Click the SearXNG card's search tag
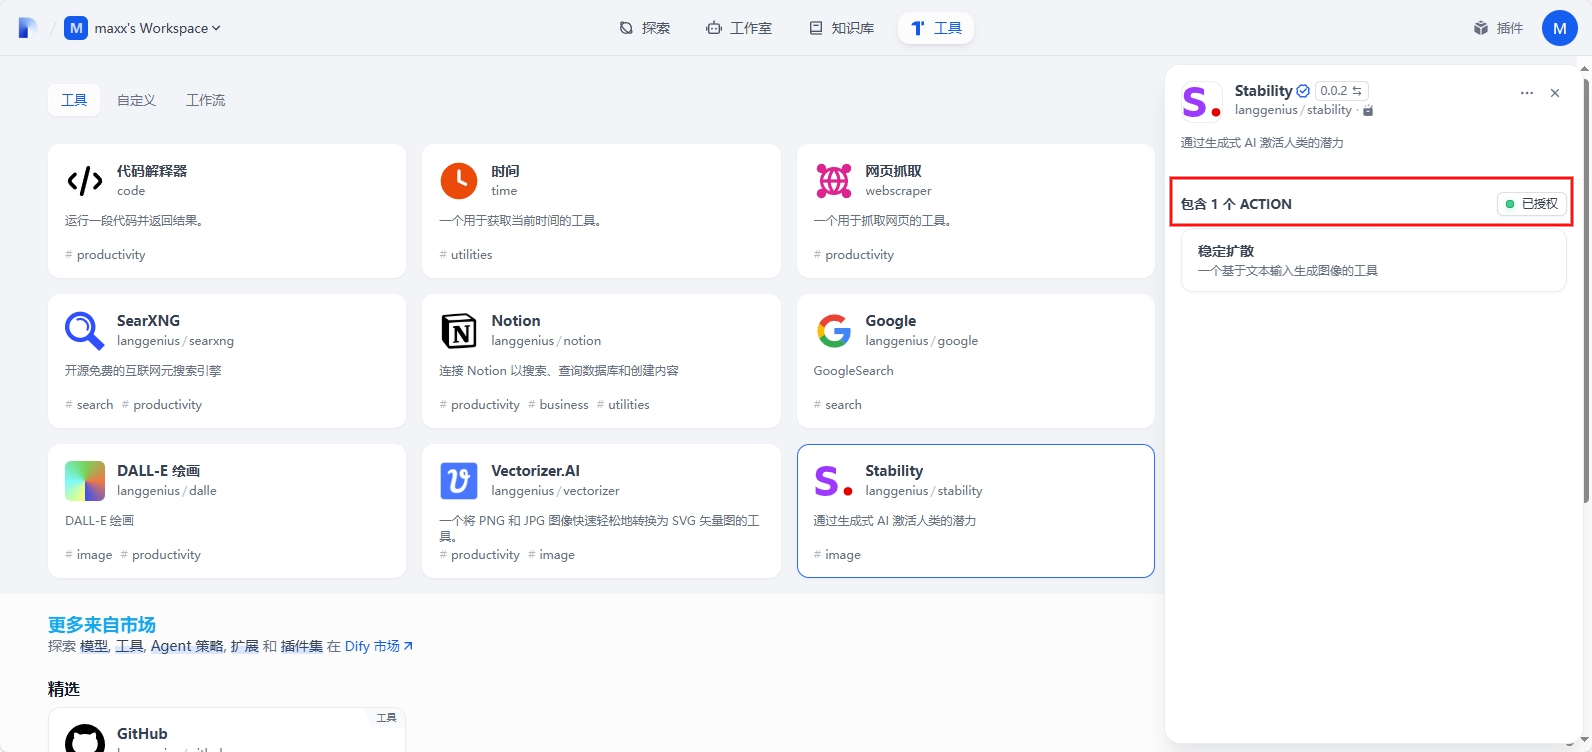The width and height of the screenshot is (1592, 752). [x=90, y=405]
